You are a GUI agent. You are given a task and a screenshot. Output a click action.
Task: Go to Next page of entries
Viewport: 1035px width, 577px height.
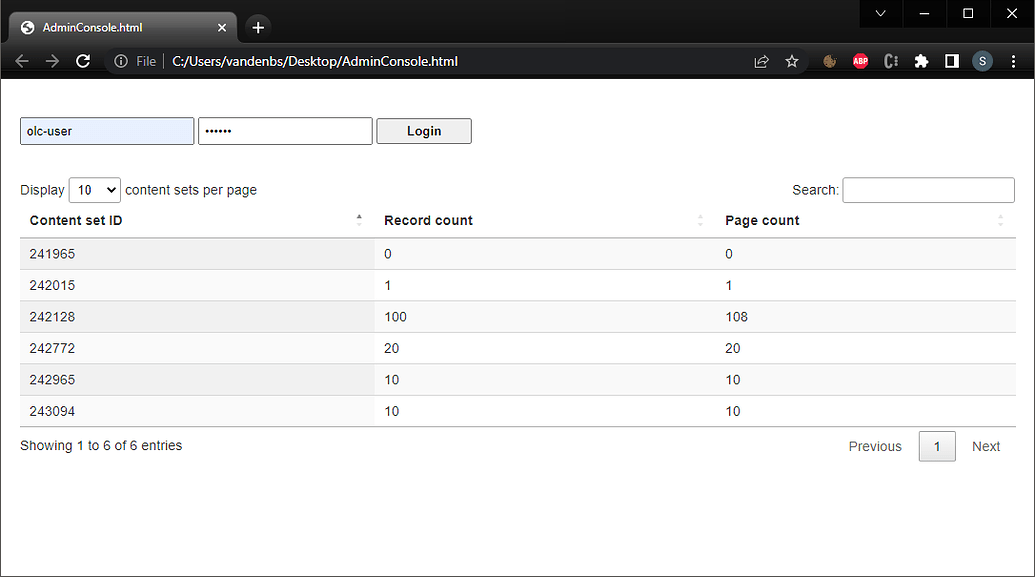(x=986, y=446)
